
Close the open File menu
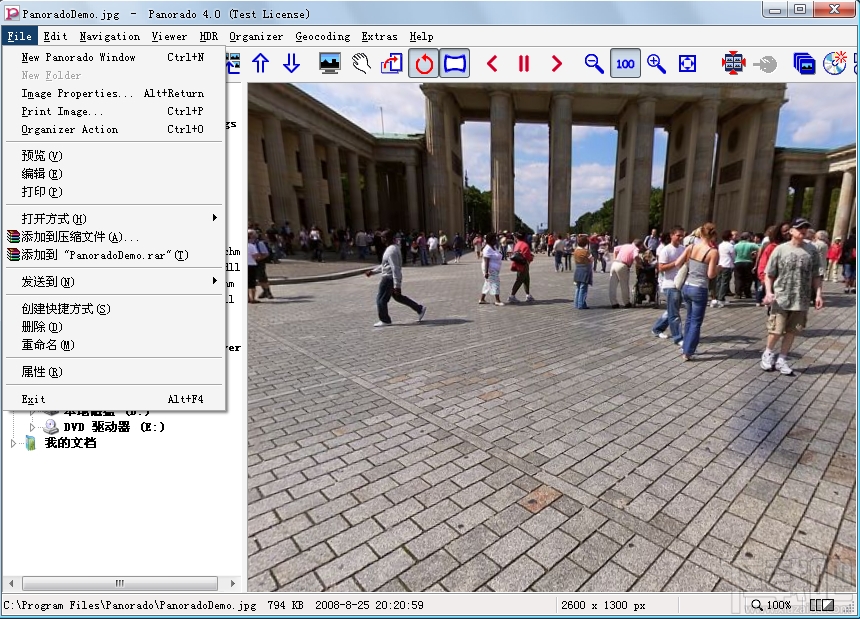tap(19, 36)
